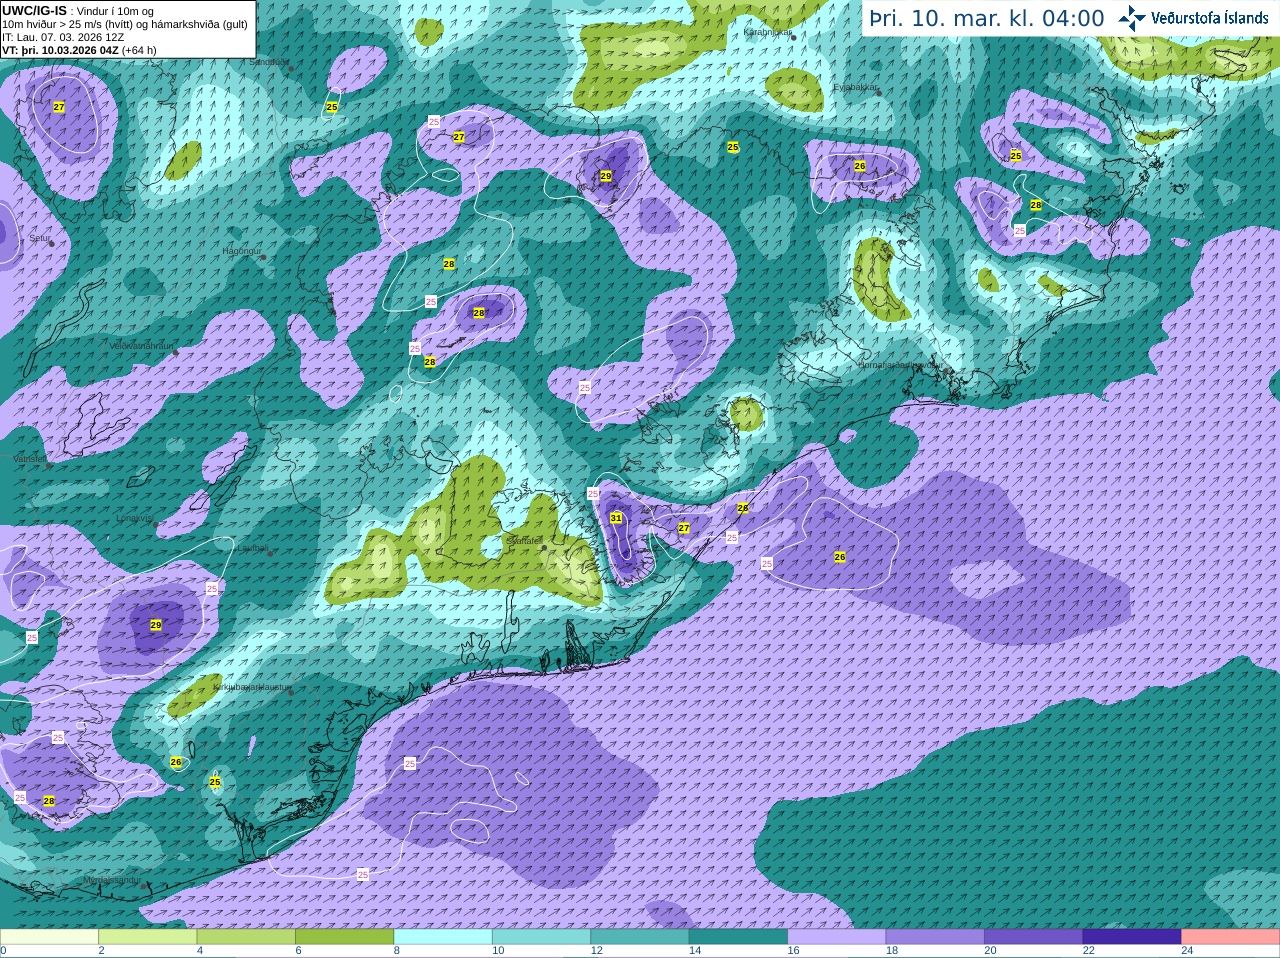Click the Vatnsfell station dot
The width and height of the screenshot is (1280, 958).
[48, 464]
